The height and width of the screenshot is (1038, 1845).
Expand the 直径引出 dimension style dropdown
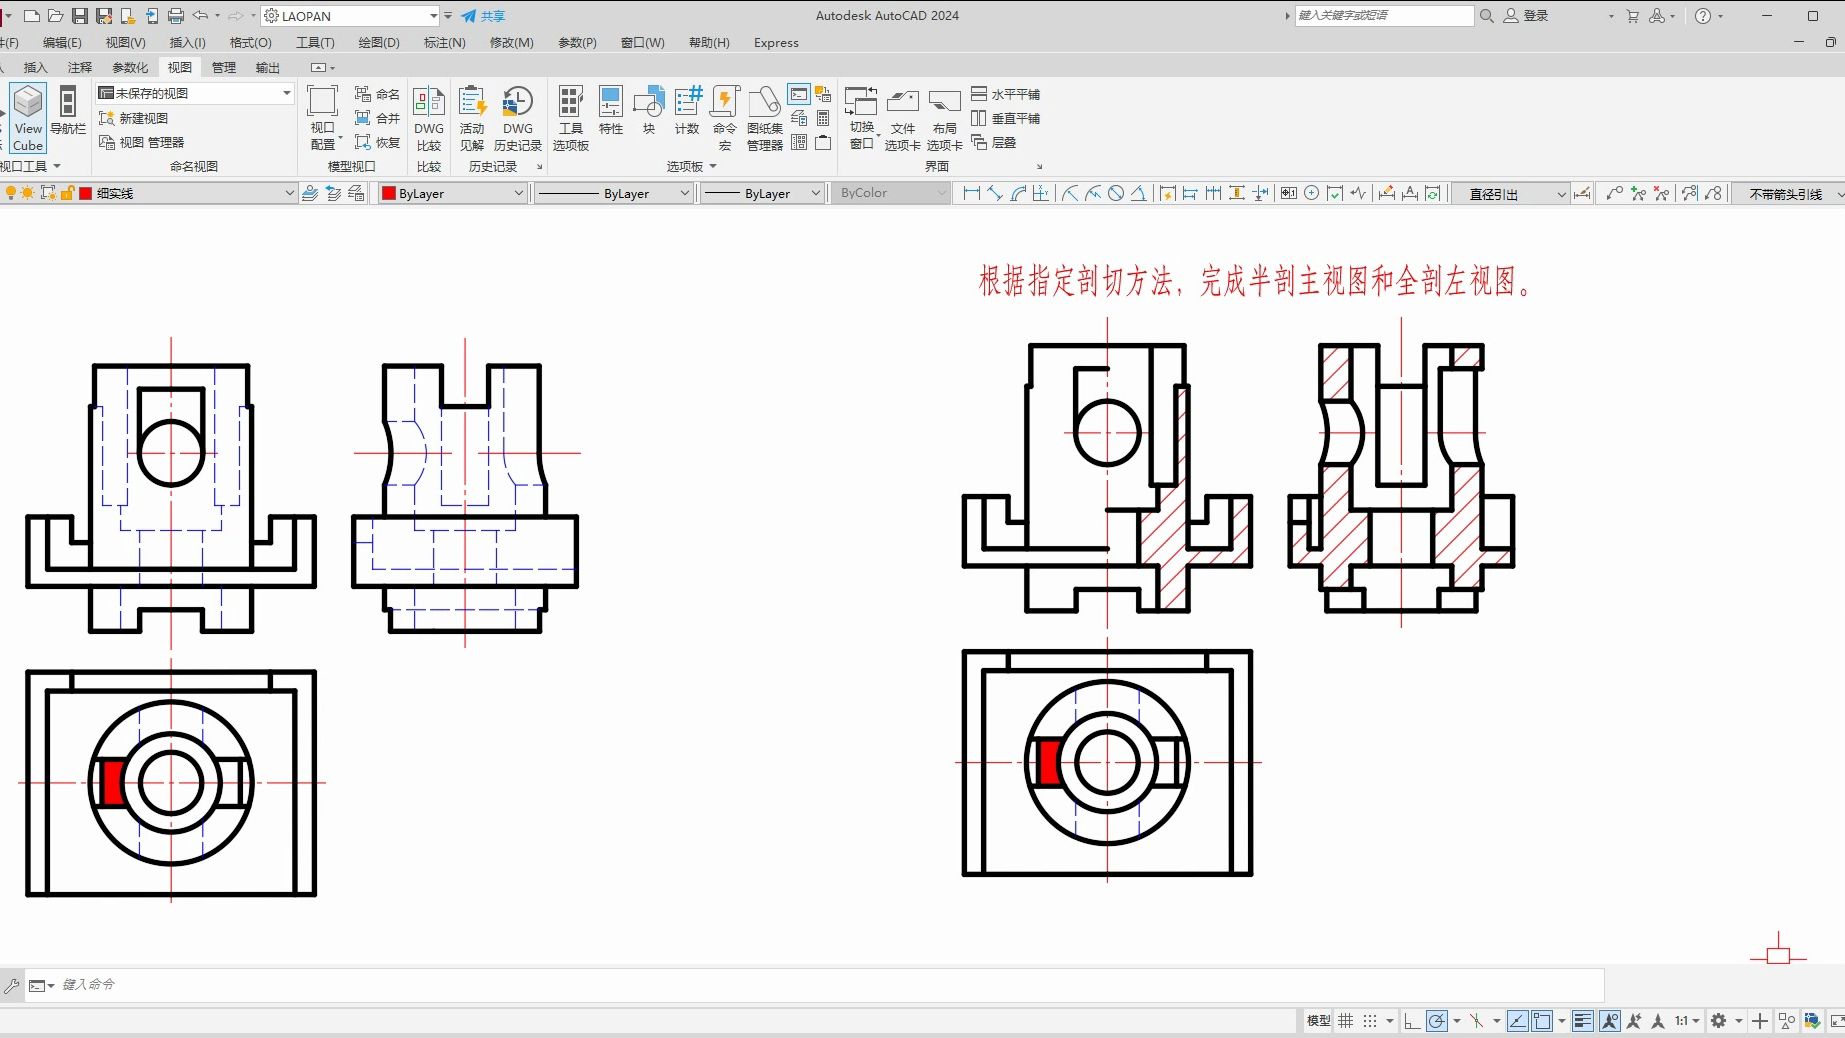(x=1509, y=194)
